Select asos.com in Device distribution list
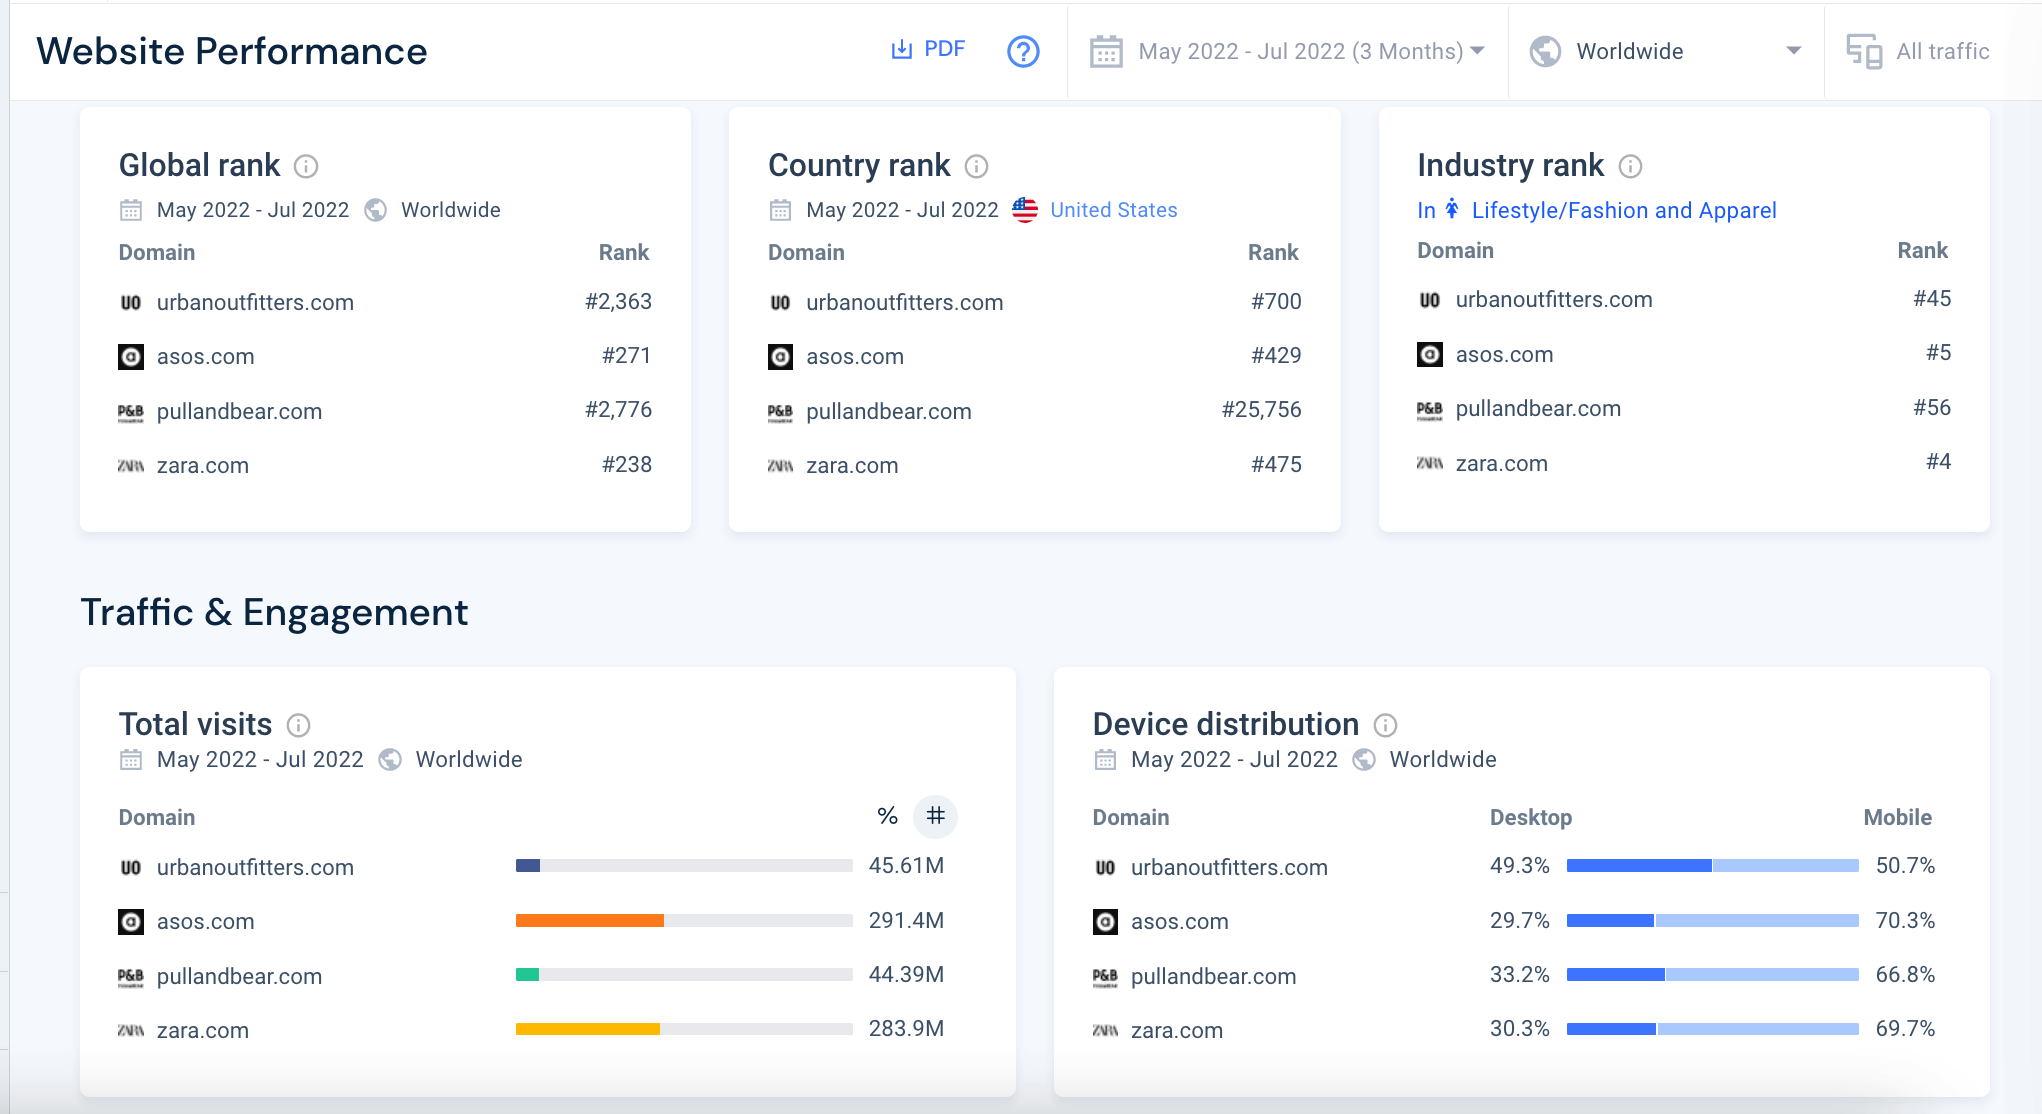This screenshot has width=2042, height=1114. (1180, 922)
